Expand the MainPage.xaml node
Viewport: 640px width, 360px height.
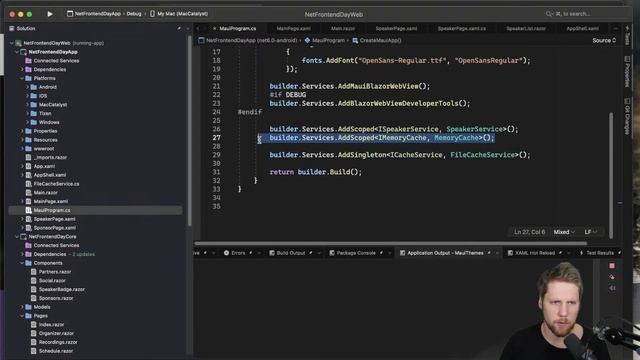(22, 201)
